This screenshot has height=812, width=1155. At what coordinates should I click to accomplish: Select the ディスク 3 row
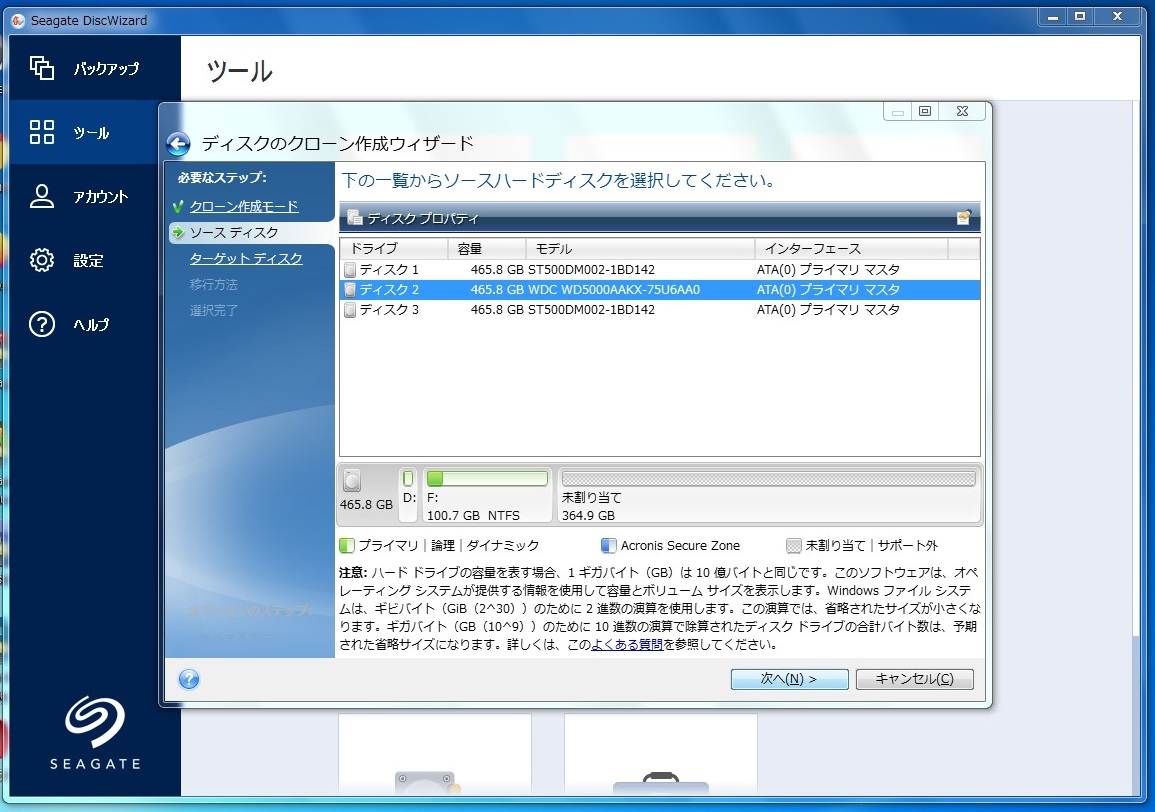pyautogui.click(x=659, y=309)
